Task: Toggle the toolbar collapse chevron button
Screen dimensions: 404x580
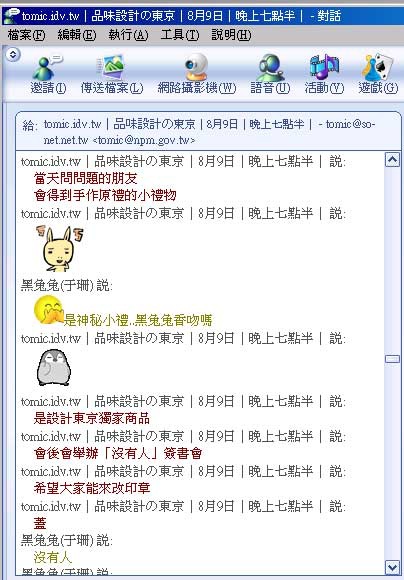Action: point(13,54)
